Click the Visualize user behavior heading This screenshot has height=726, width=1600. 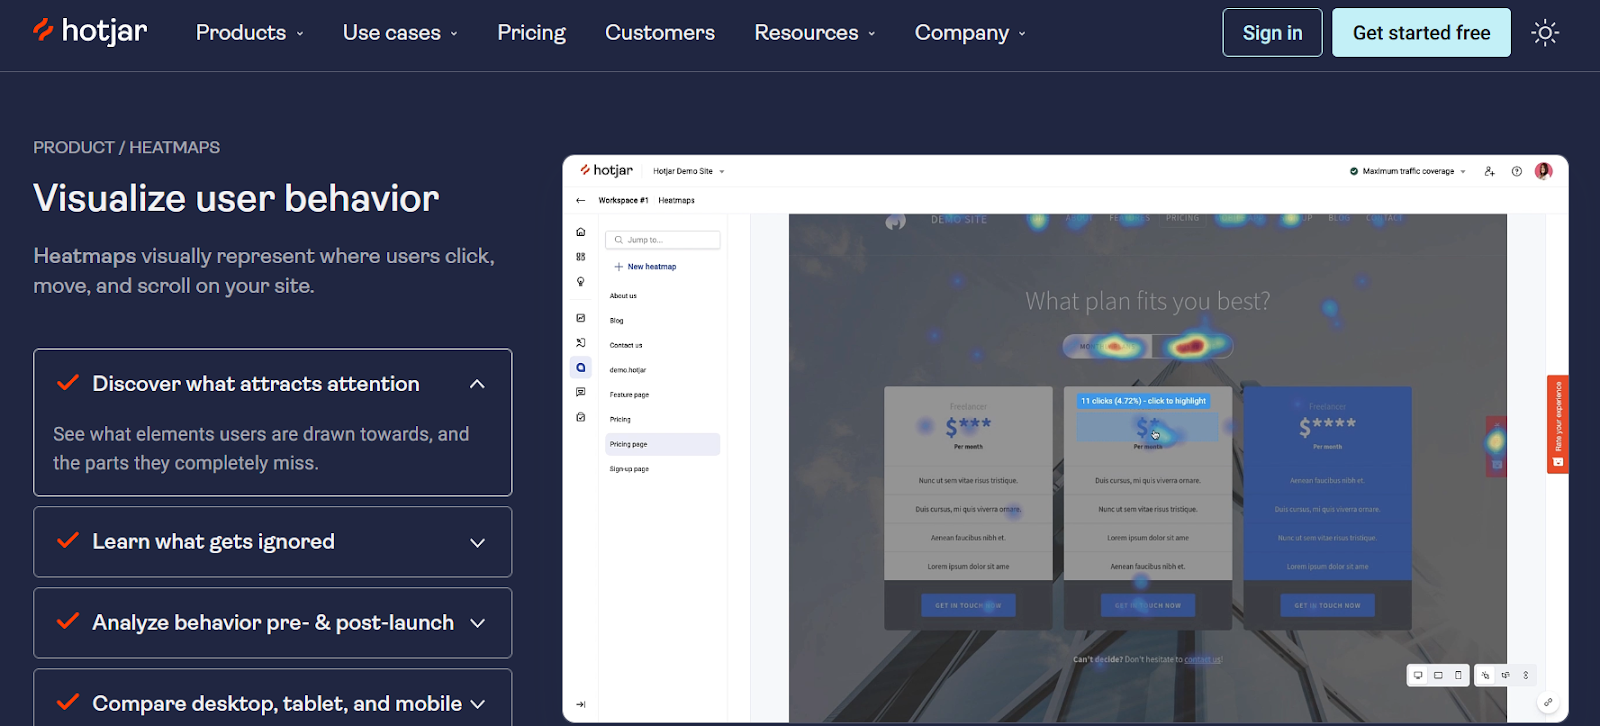(x=236, y=198)
